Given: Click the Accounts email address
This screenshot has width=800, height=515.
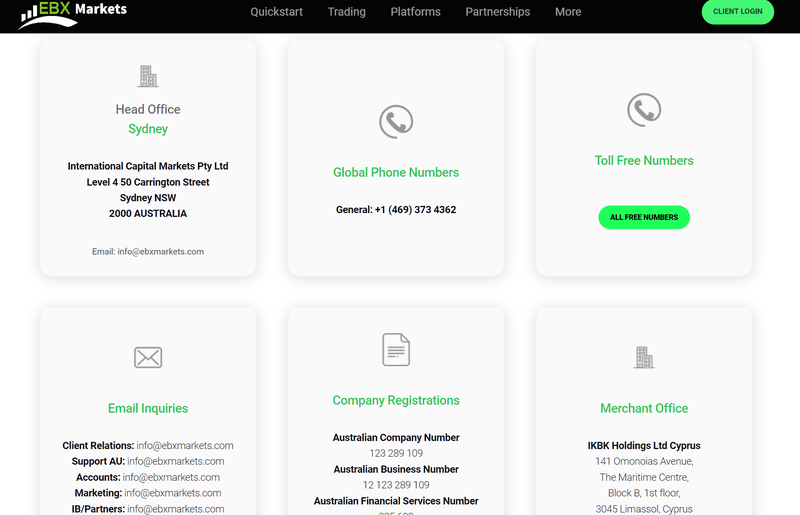Looking at the screenshot, I should coord(171,477).
